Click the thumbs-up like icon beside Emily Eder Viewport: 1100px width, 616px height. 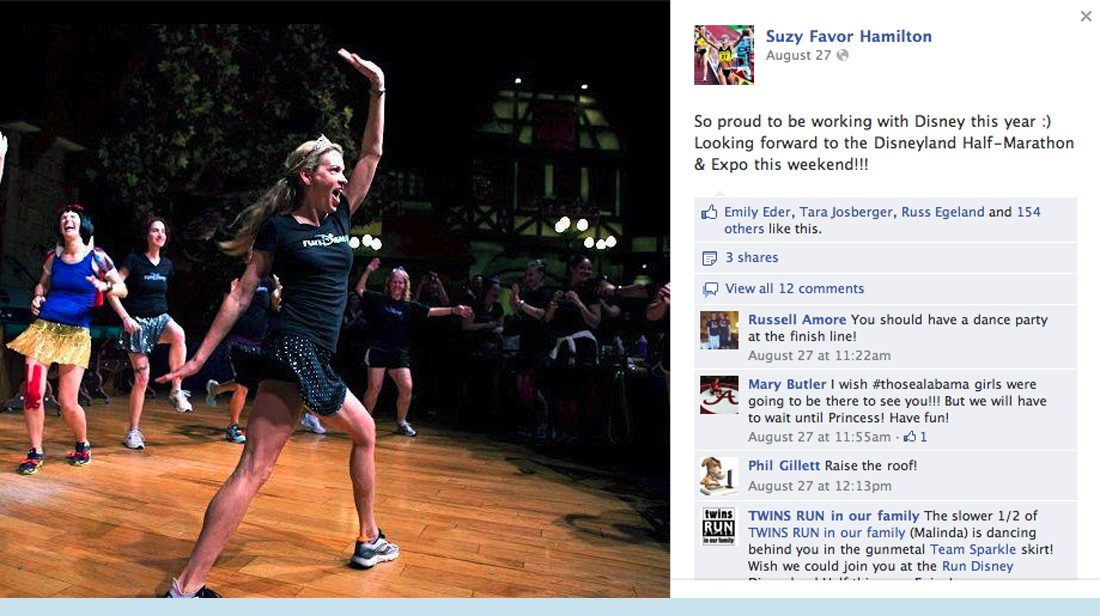[709, 212]
